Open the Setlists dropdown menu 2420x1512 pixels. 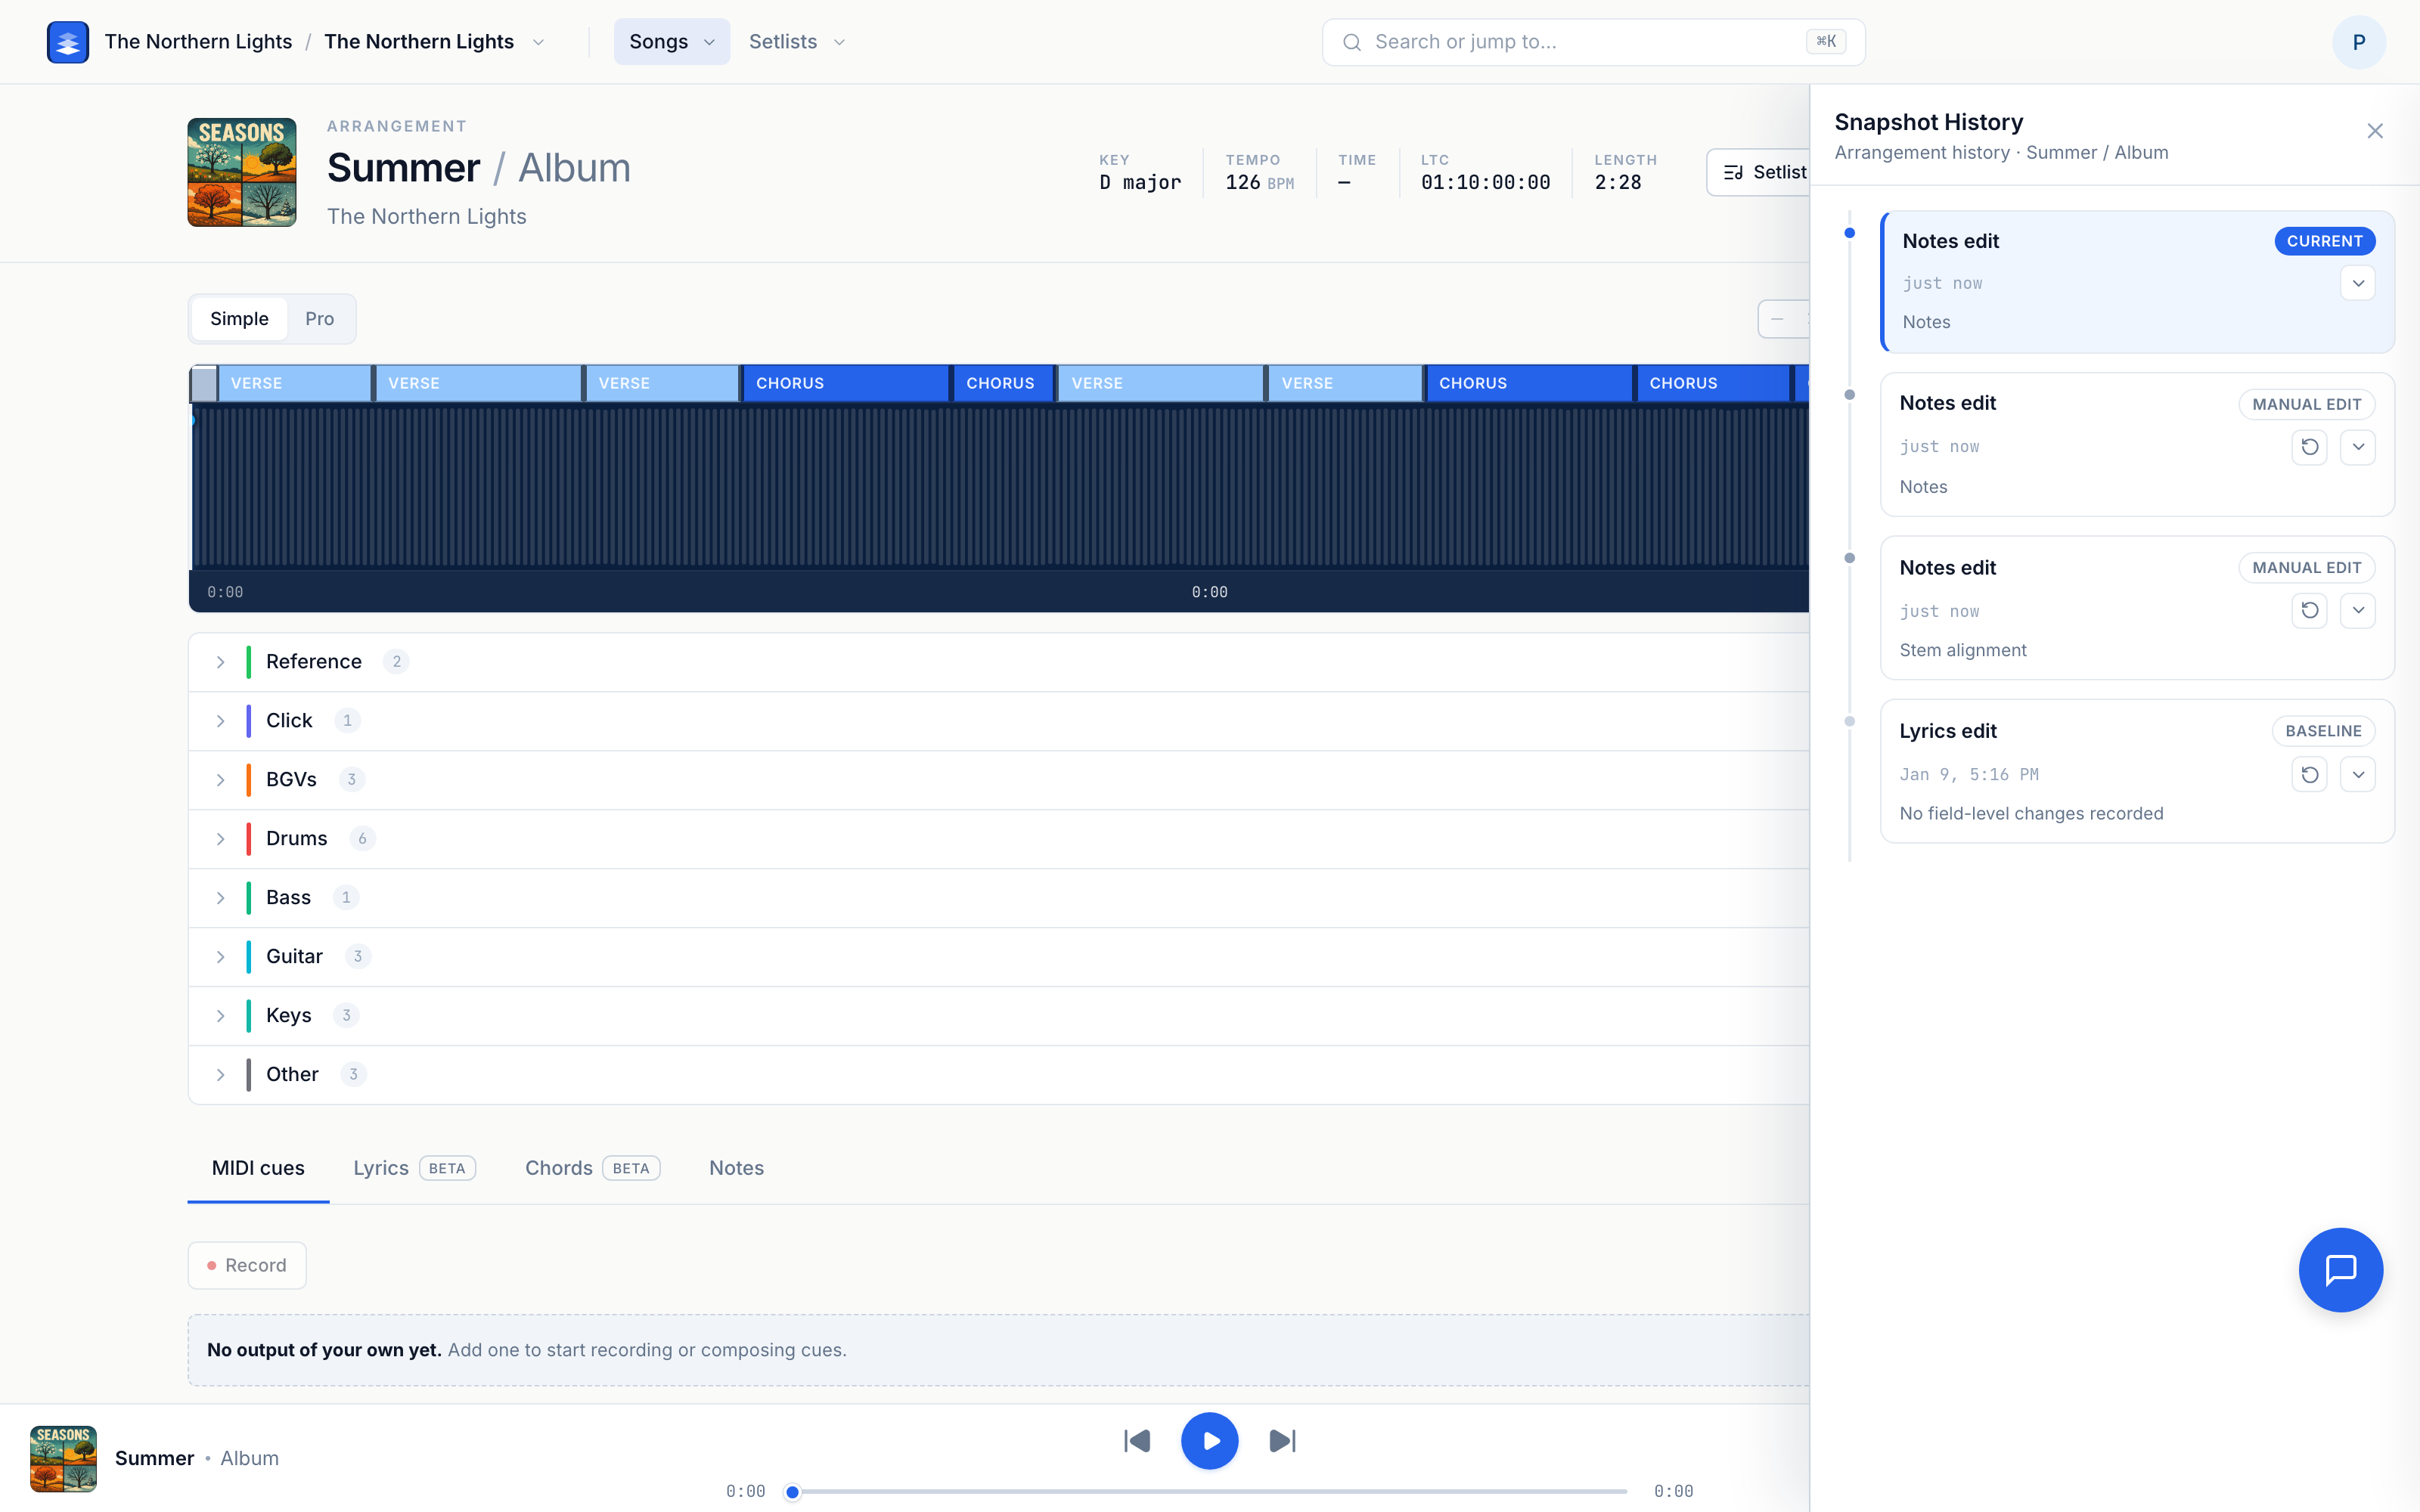click(x=797, y=42)
